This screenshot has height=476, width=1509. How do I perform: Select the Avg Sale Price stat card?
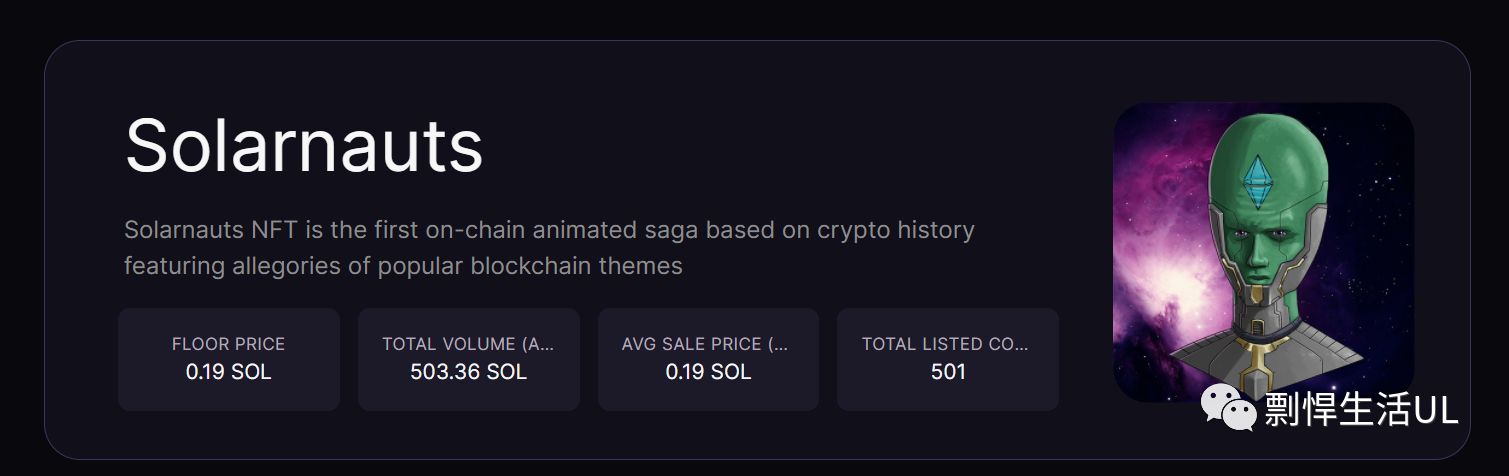708,359
